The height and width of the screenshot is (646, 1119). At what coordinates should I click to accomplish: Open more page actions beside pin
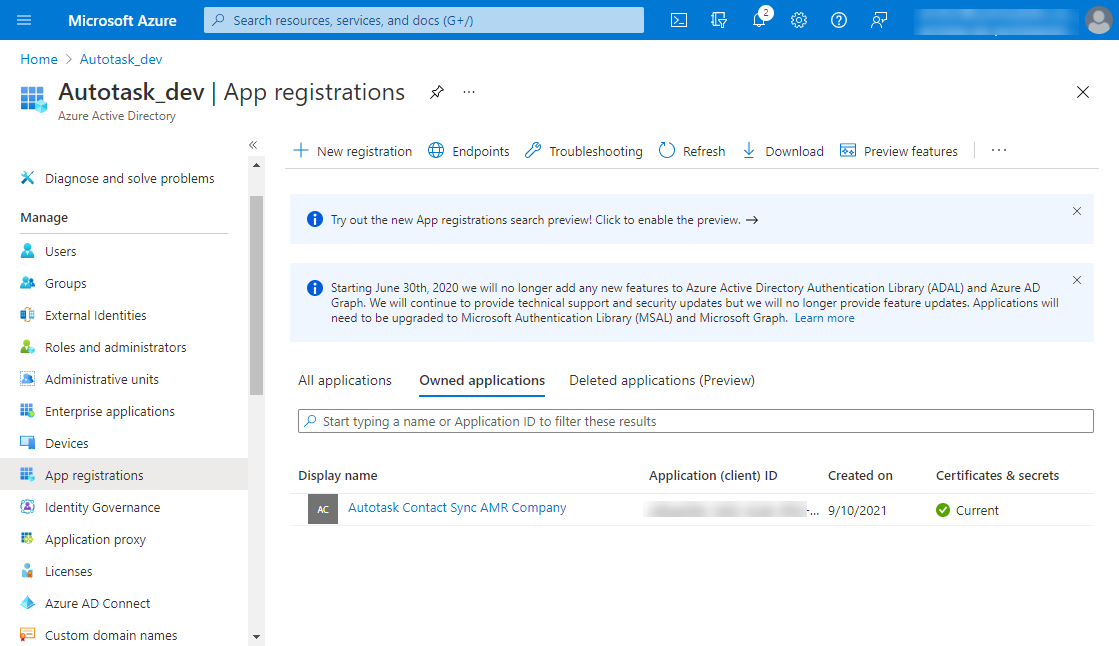tap(469, 92)
